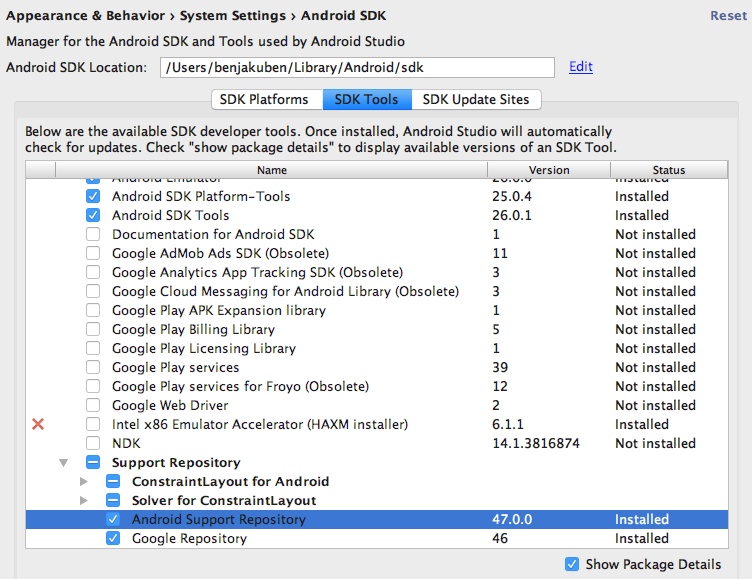Screen dimensions: 752x579
Task: Click the Google Web Driver row label
Action: [x=170, y=405]
